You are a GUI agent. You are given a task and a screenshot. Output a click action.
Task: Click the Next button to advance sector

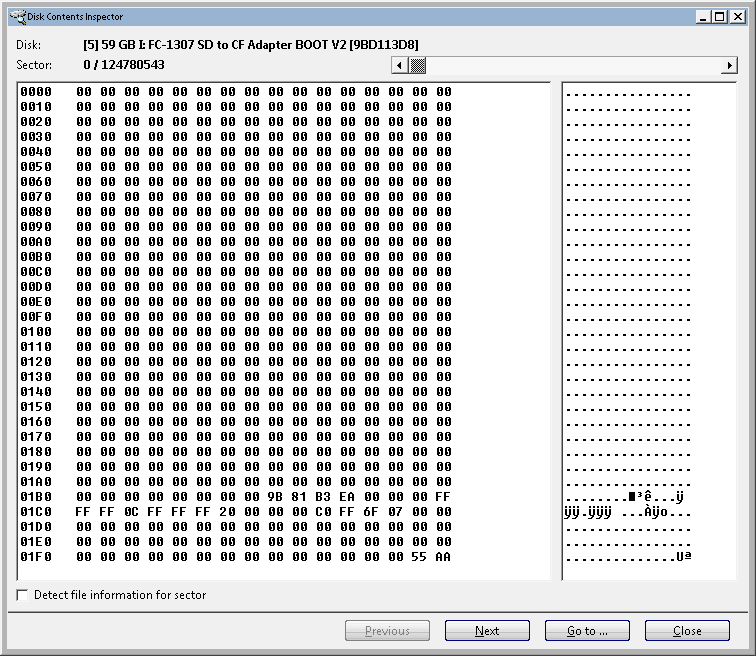pos(487,631)
